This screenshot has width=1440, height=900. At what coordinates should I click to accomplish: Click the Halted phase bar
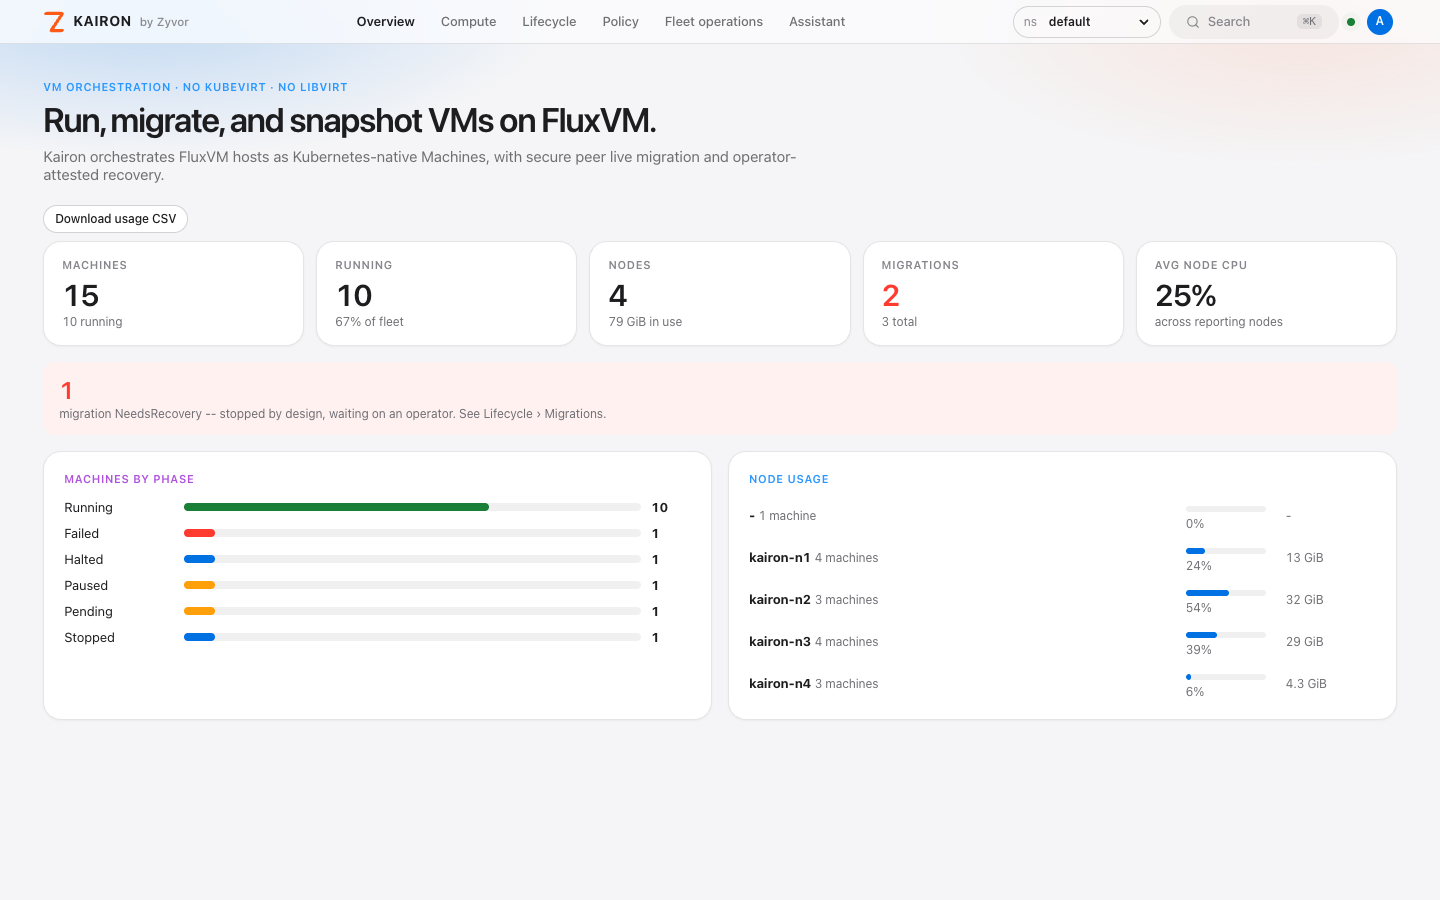[412, 559]
